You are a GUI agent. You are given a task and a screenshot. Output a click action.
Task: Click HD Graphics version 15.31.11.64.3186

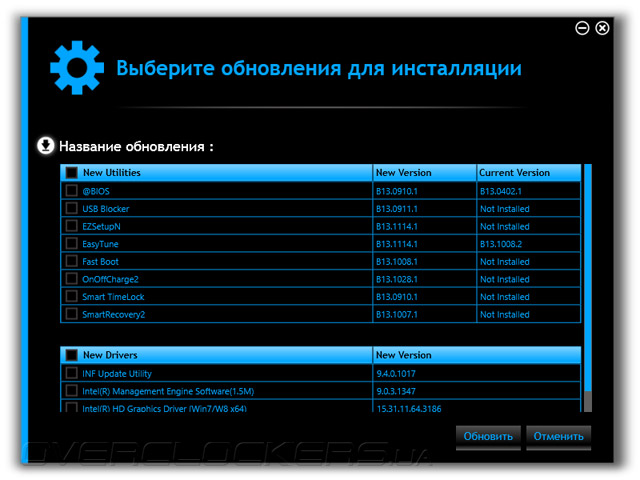pos(409,408)
